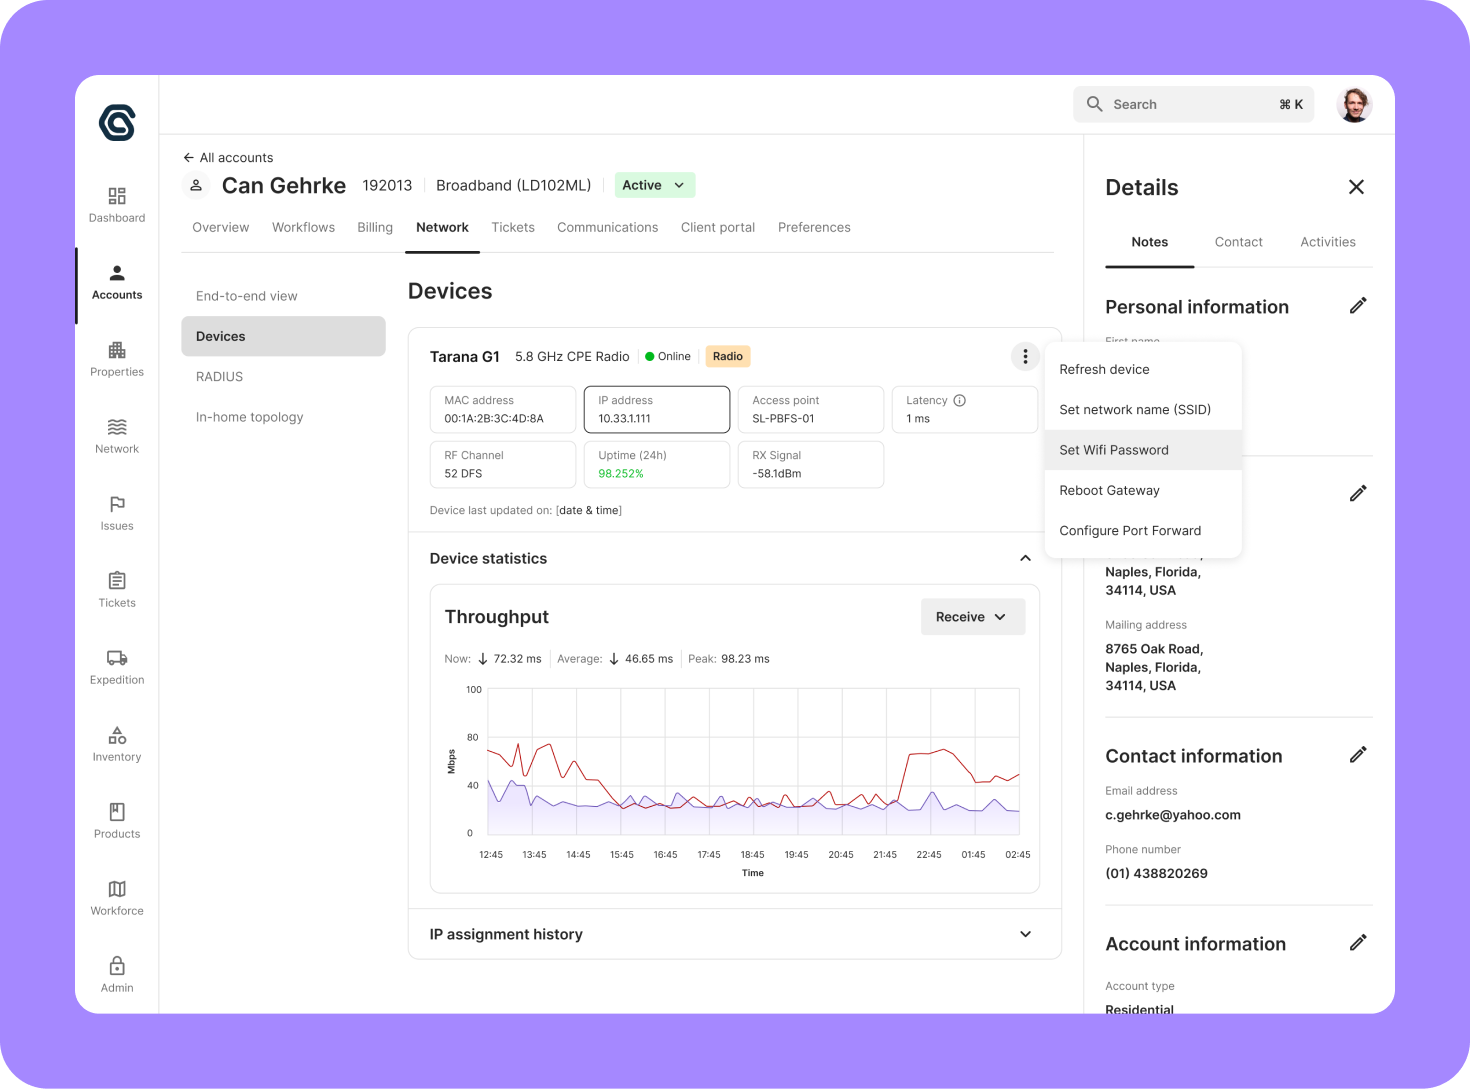This screenshot has height=1089, width=1470.
Task: Click the Uptime 98.252% value
Action: tap(621, 474)
